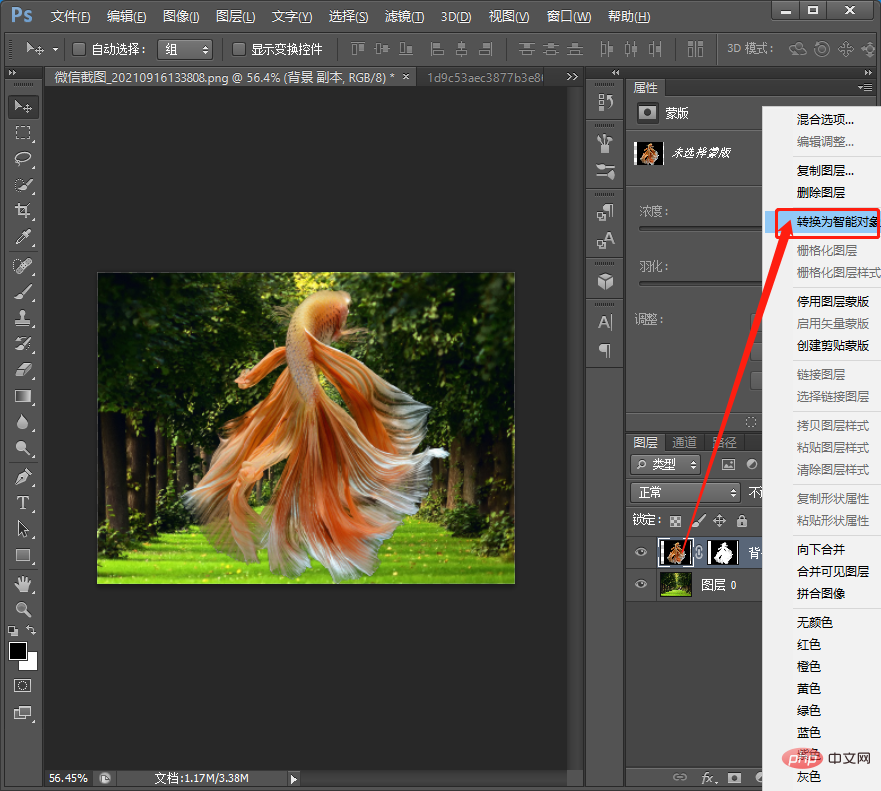
Task: Toggle lock position in layers panel
Action: pos(720,521)
